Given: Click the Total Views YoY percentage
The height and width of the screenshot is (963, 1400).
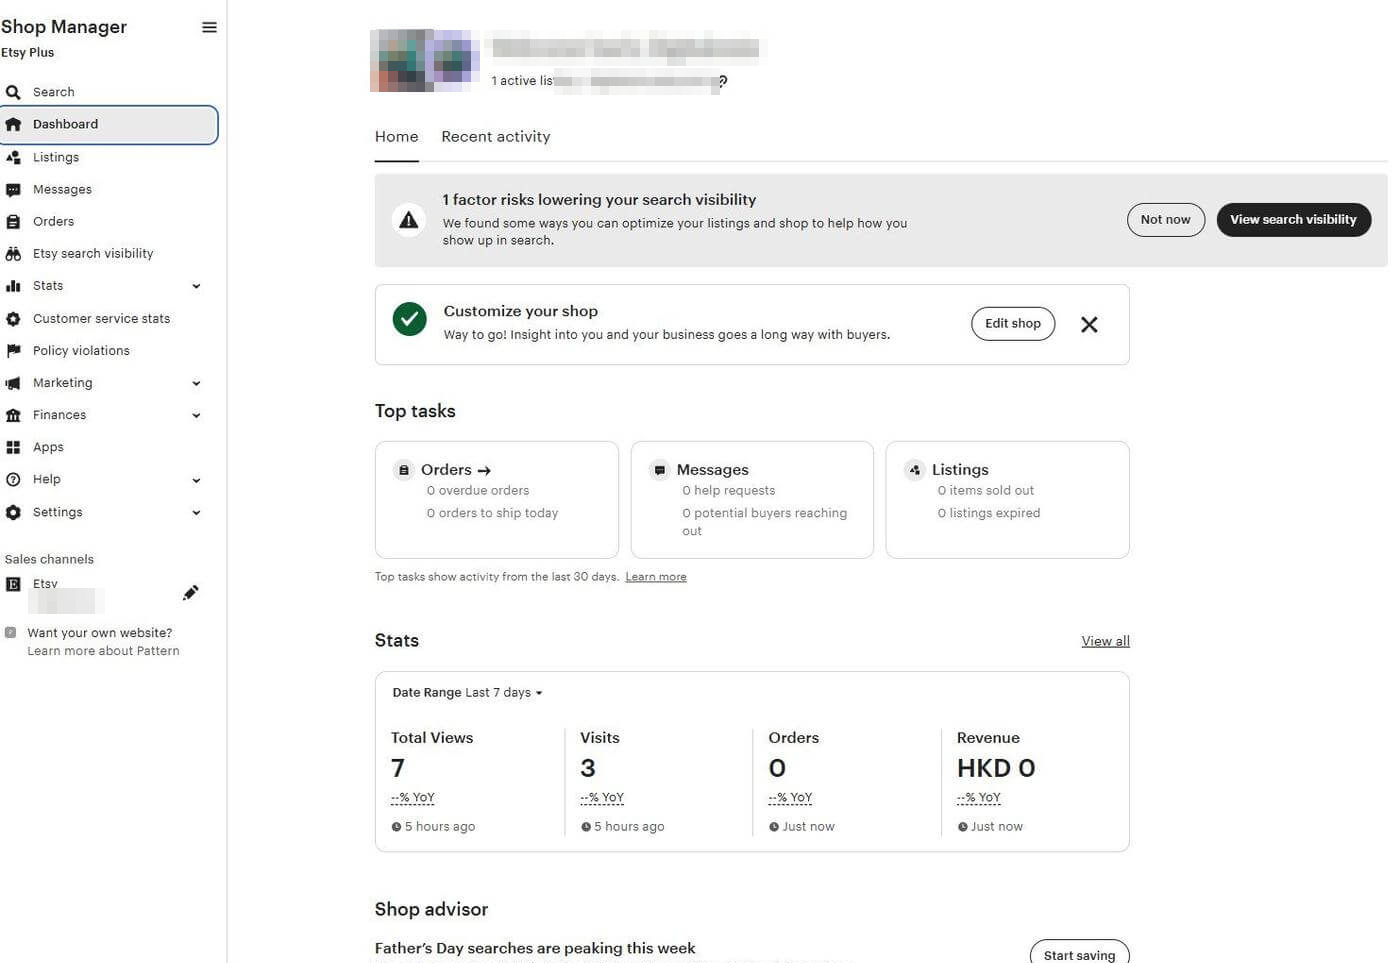Looking at the screenshot, I should point(413,798).
